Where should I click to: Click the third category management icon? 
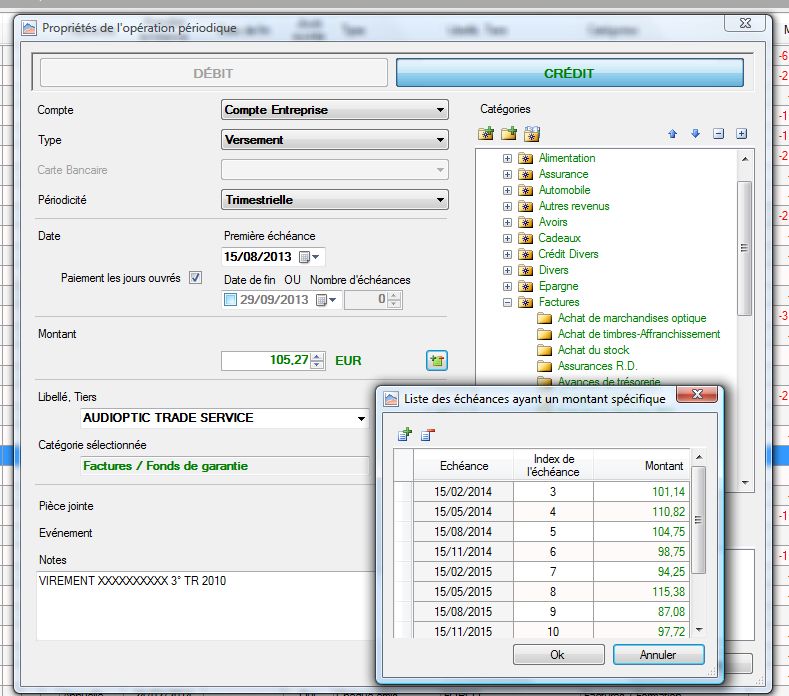pos(532,134)
